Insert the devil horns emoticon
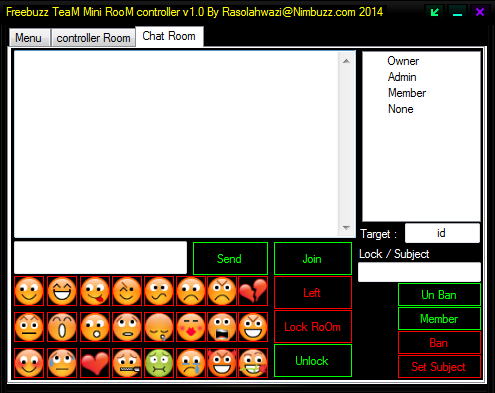Viewport: 495px width, 393px height. click(x=222, y=363)
